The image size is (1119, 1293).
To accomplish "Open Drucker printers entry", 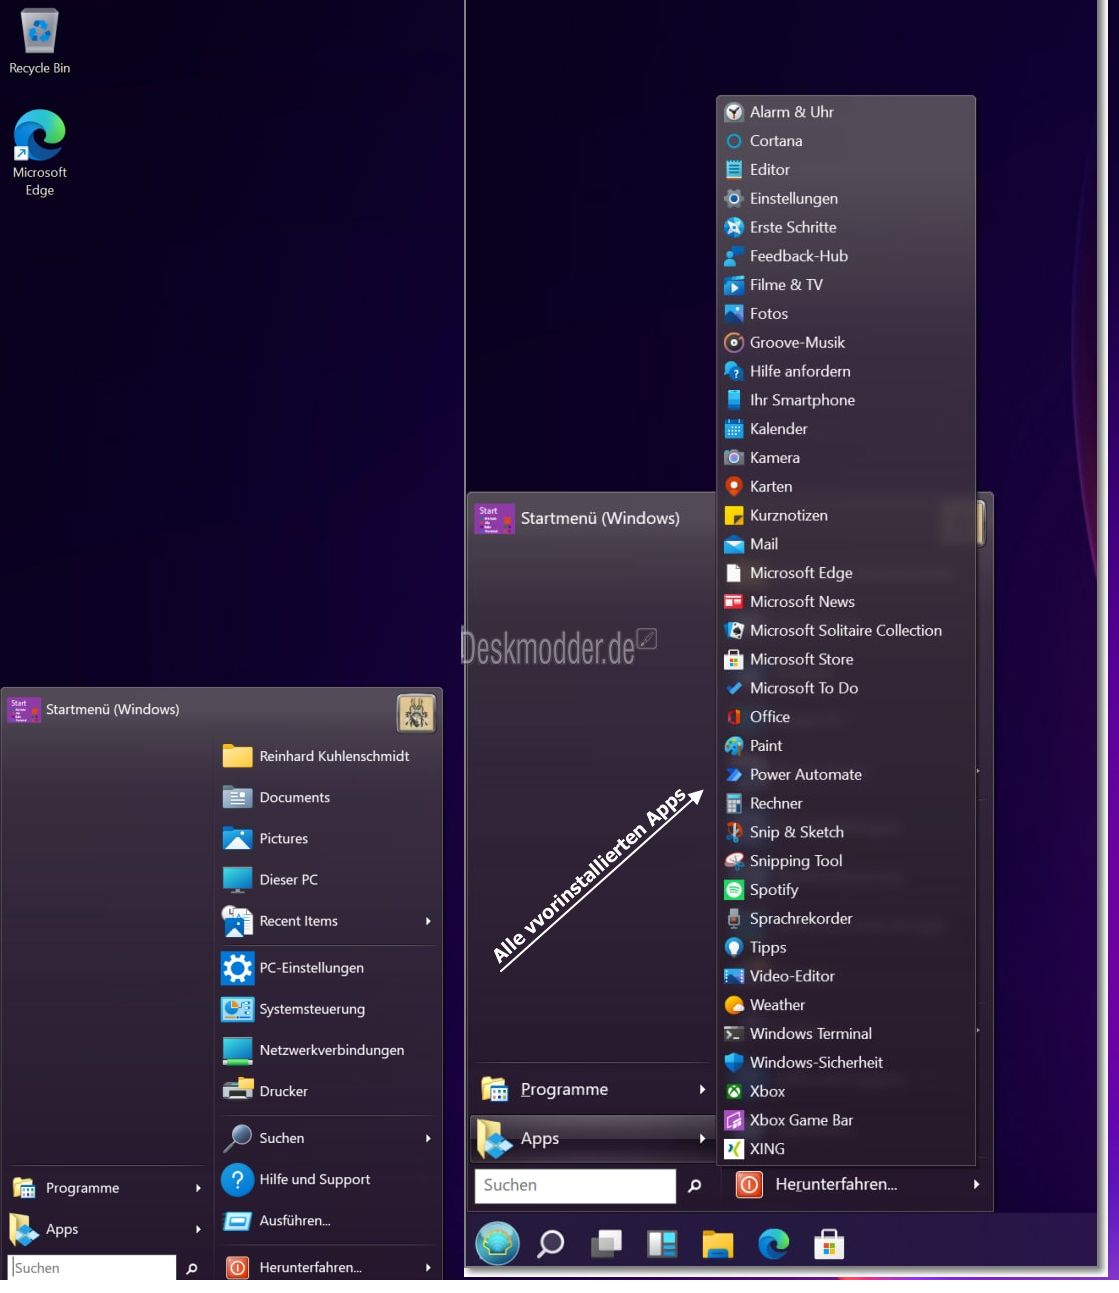I will point(328,1091).
